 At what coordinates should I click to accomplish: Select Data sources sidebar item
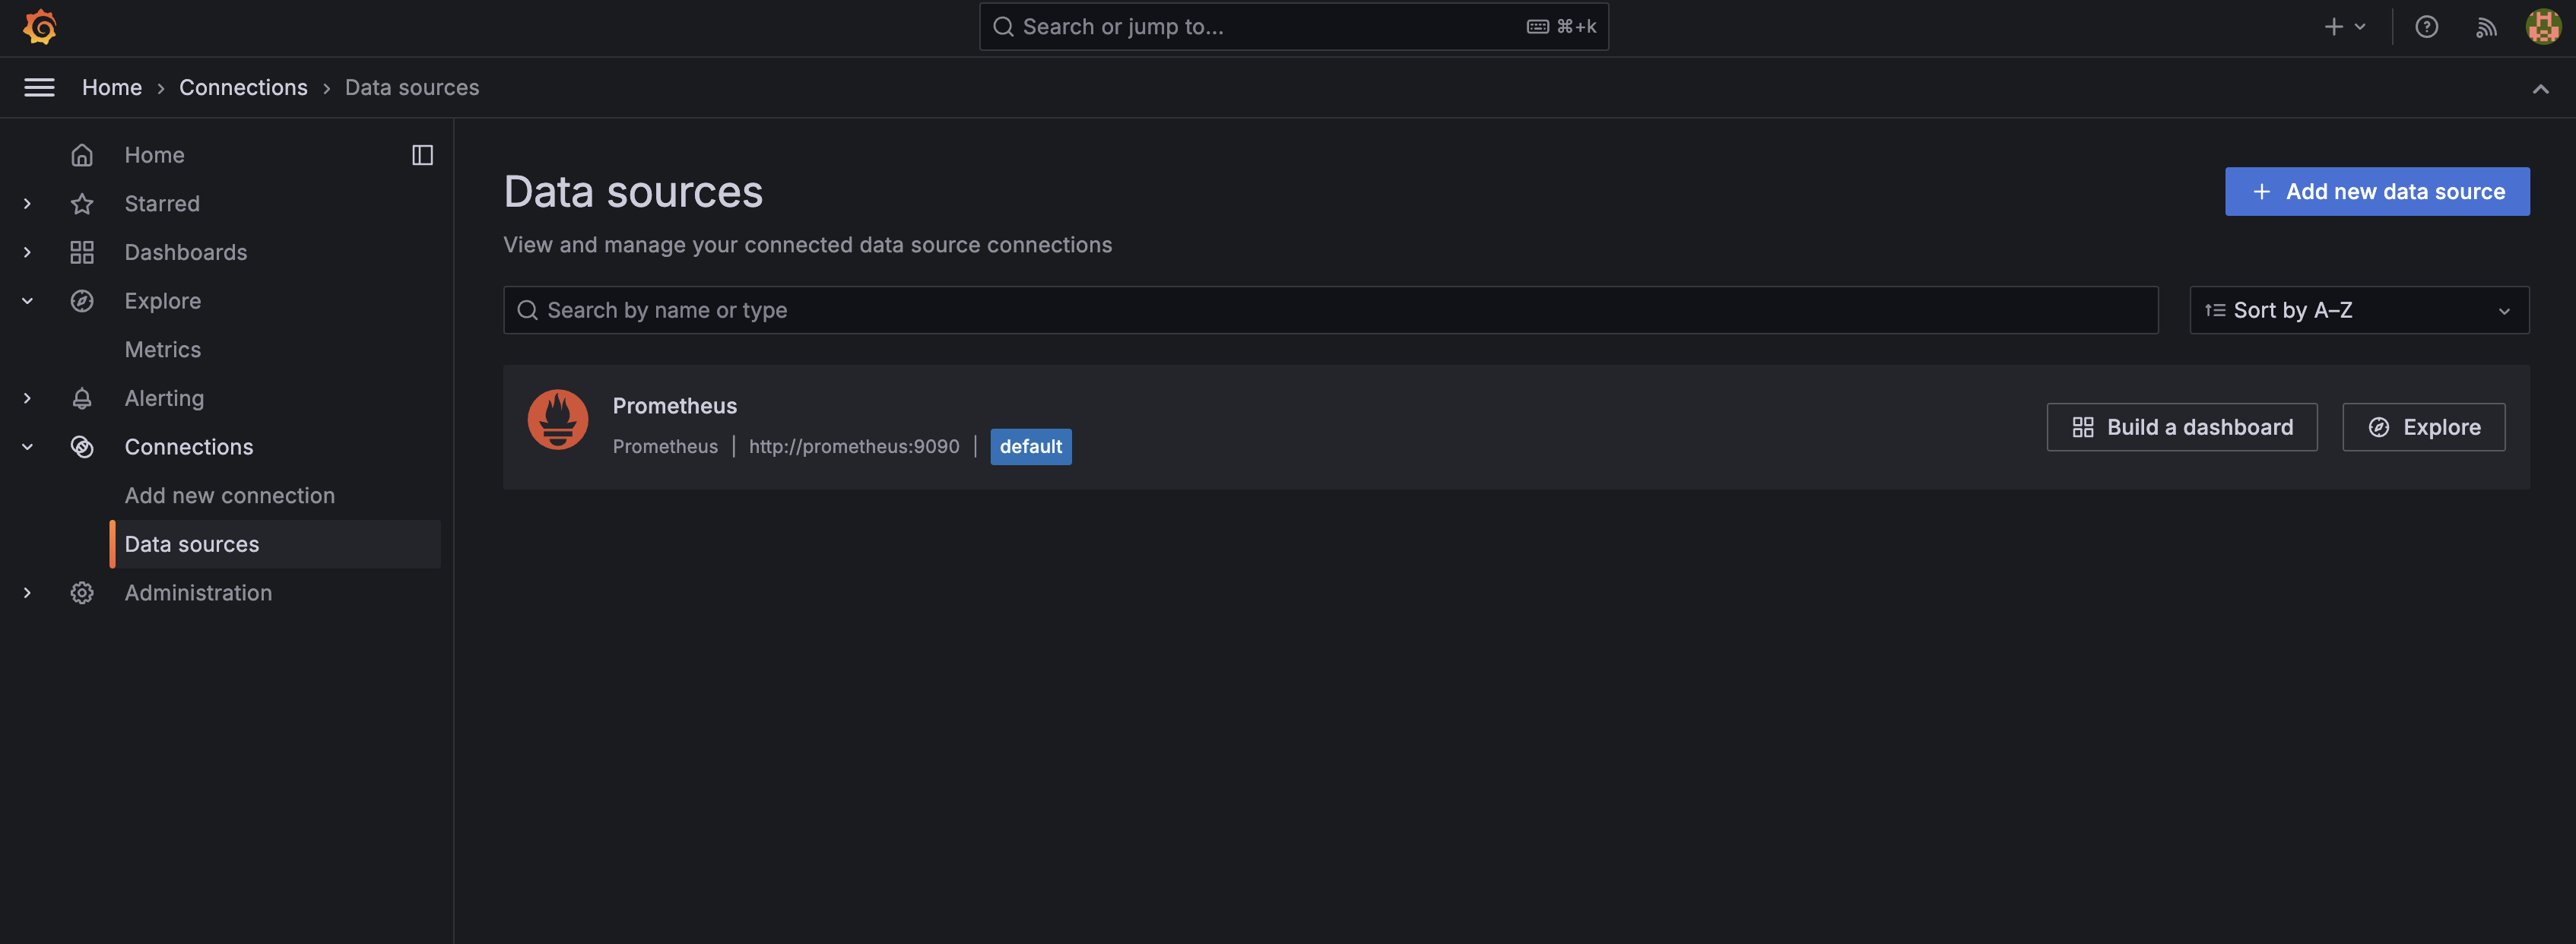(x=275, y=544)
